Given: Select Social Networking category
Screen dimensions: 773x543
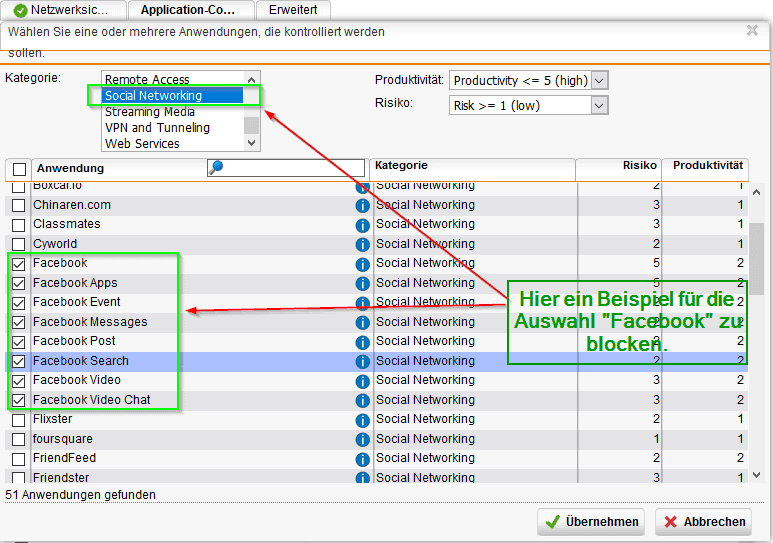Looking at the screenshot, I should (173, 95).
